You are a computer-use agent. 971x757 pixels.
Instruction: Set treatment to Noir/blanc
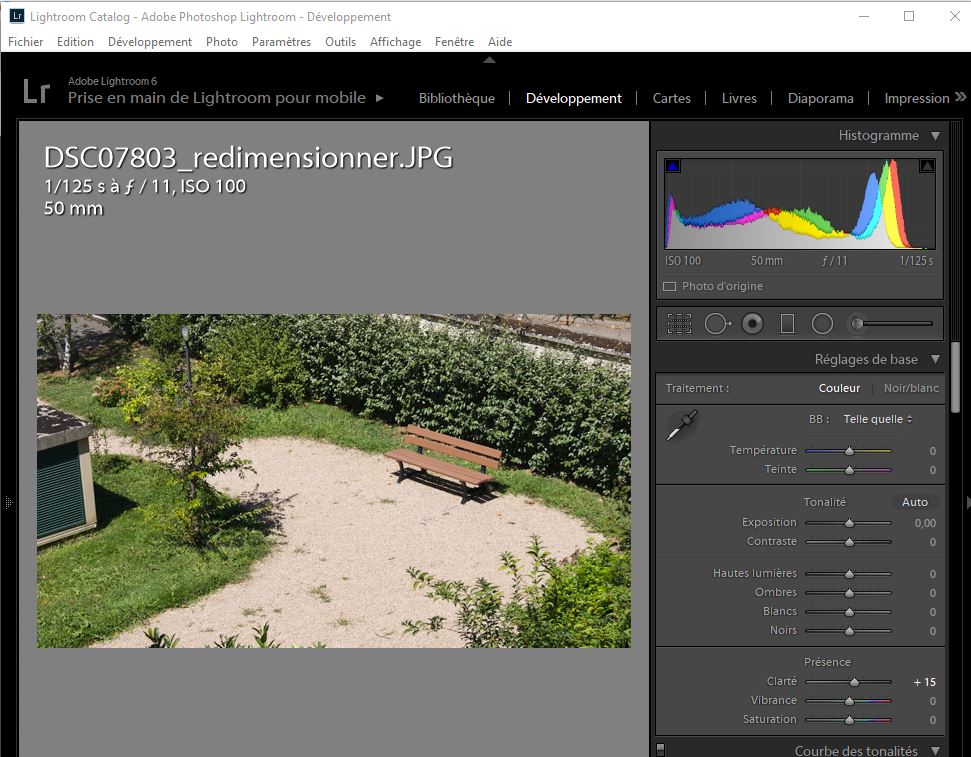(x=911, y=388)
